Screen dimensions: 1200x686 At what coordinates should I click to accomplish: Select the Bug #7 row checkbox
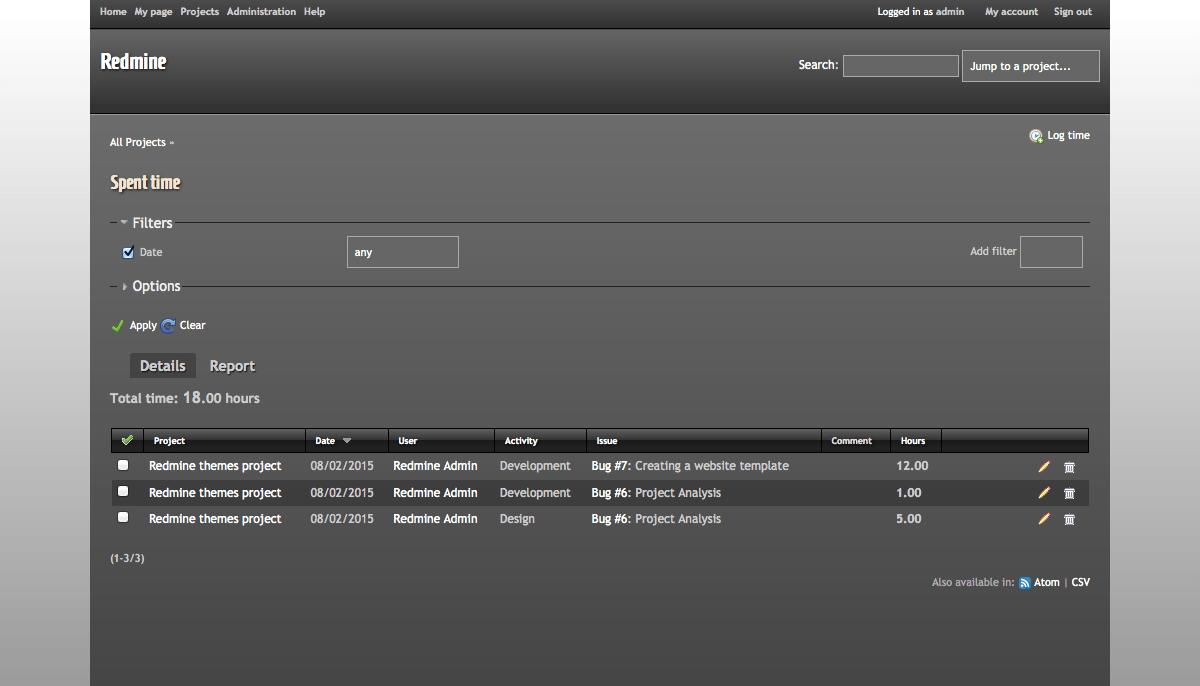point(123,465)
